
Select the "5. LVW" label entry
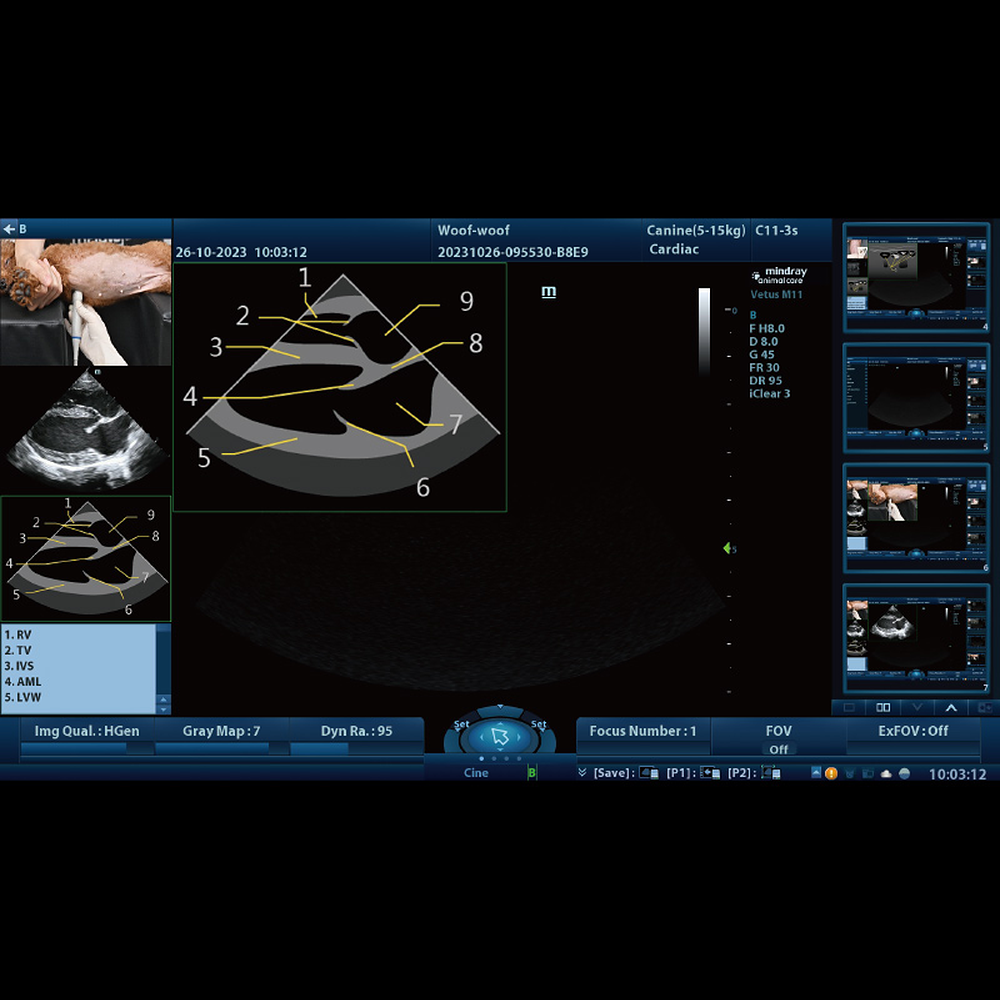[x=22, y=697]
